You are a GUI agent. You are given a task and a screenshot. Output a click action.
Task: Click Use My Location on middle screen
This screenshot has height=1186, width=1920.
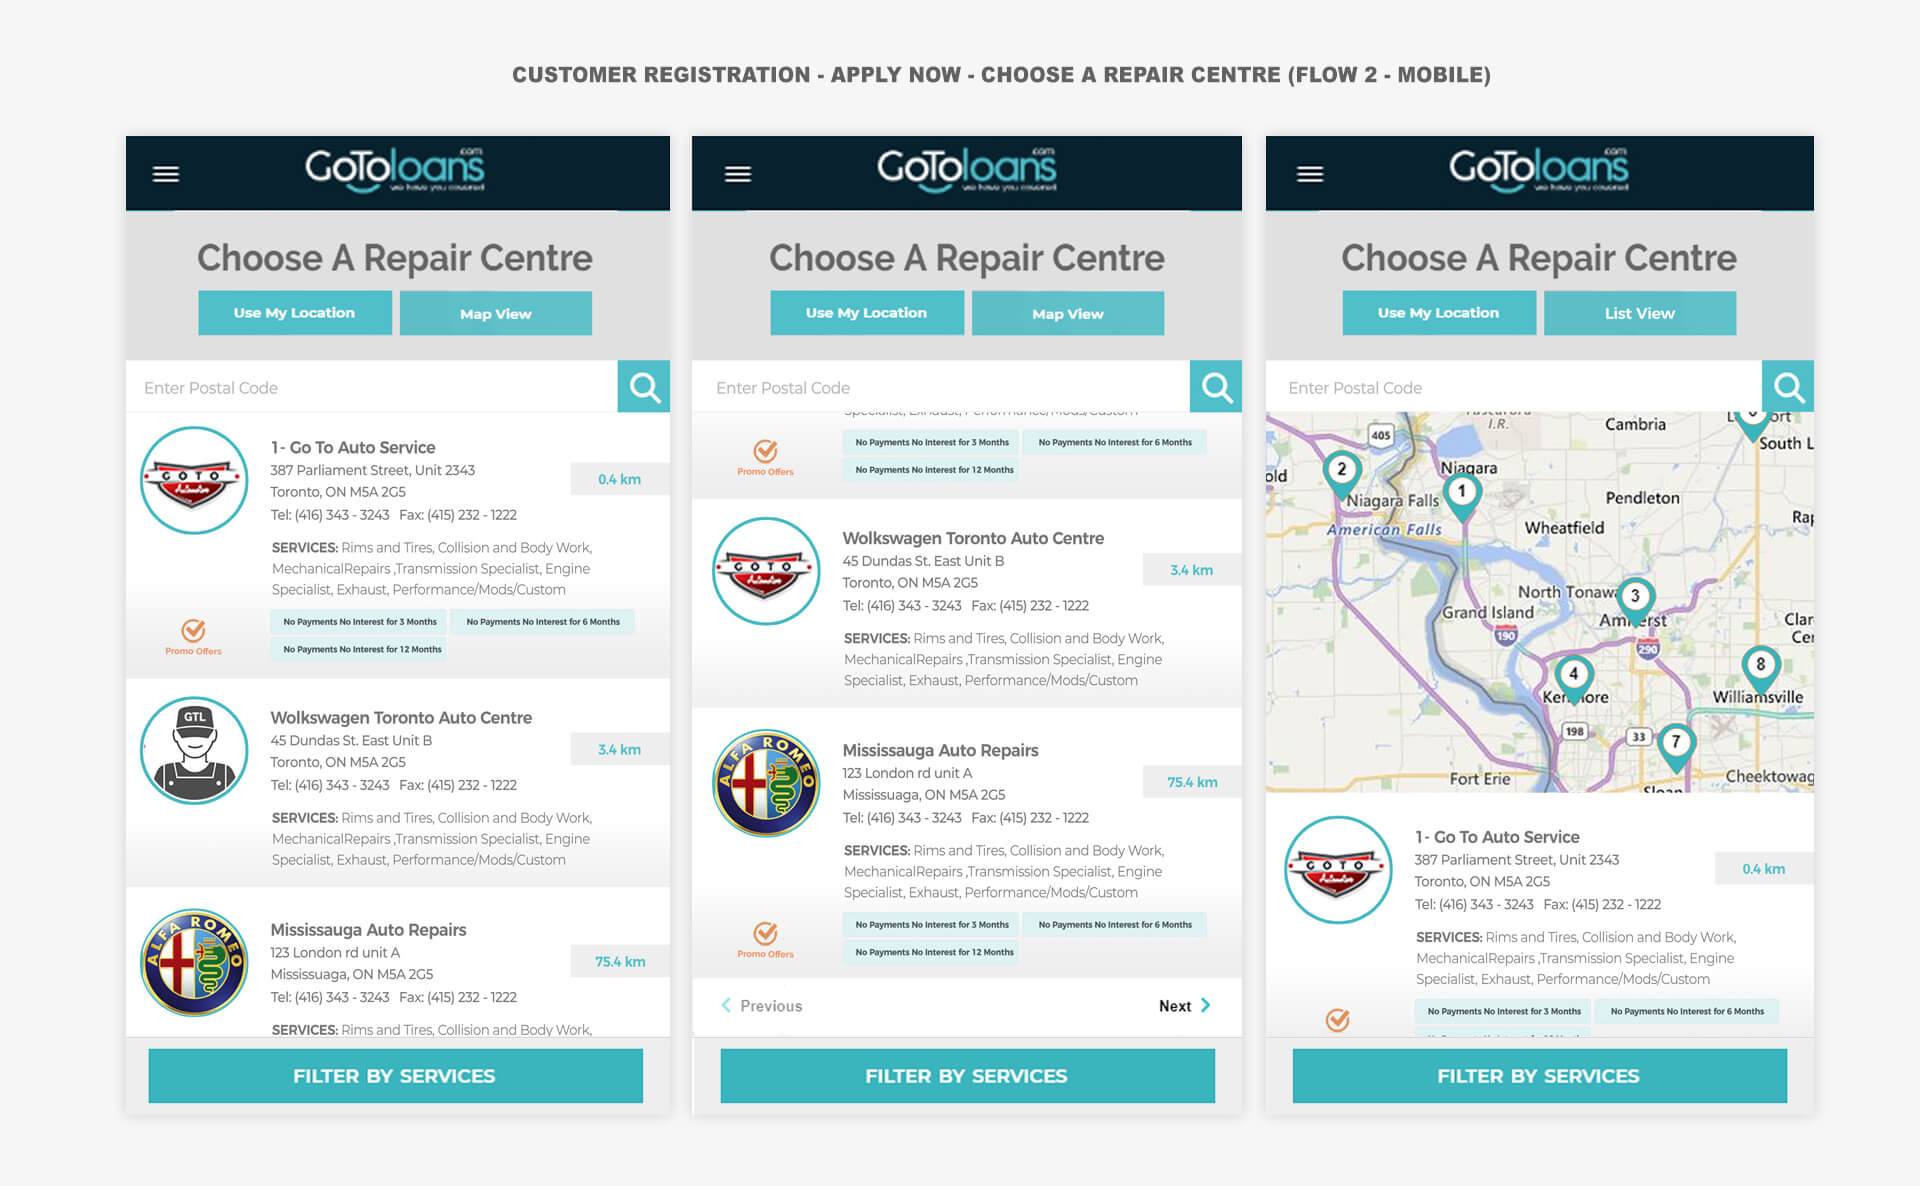pos(867,313)
